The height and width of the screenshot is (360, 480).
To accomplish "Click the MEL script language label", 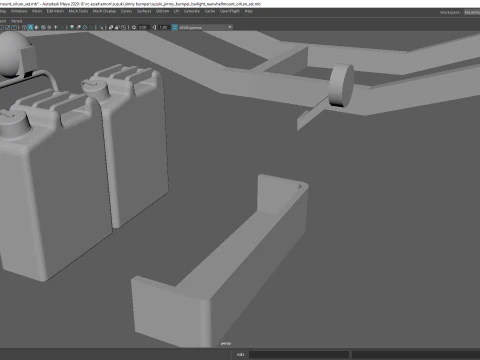I will tap(240, 355).
